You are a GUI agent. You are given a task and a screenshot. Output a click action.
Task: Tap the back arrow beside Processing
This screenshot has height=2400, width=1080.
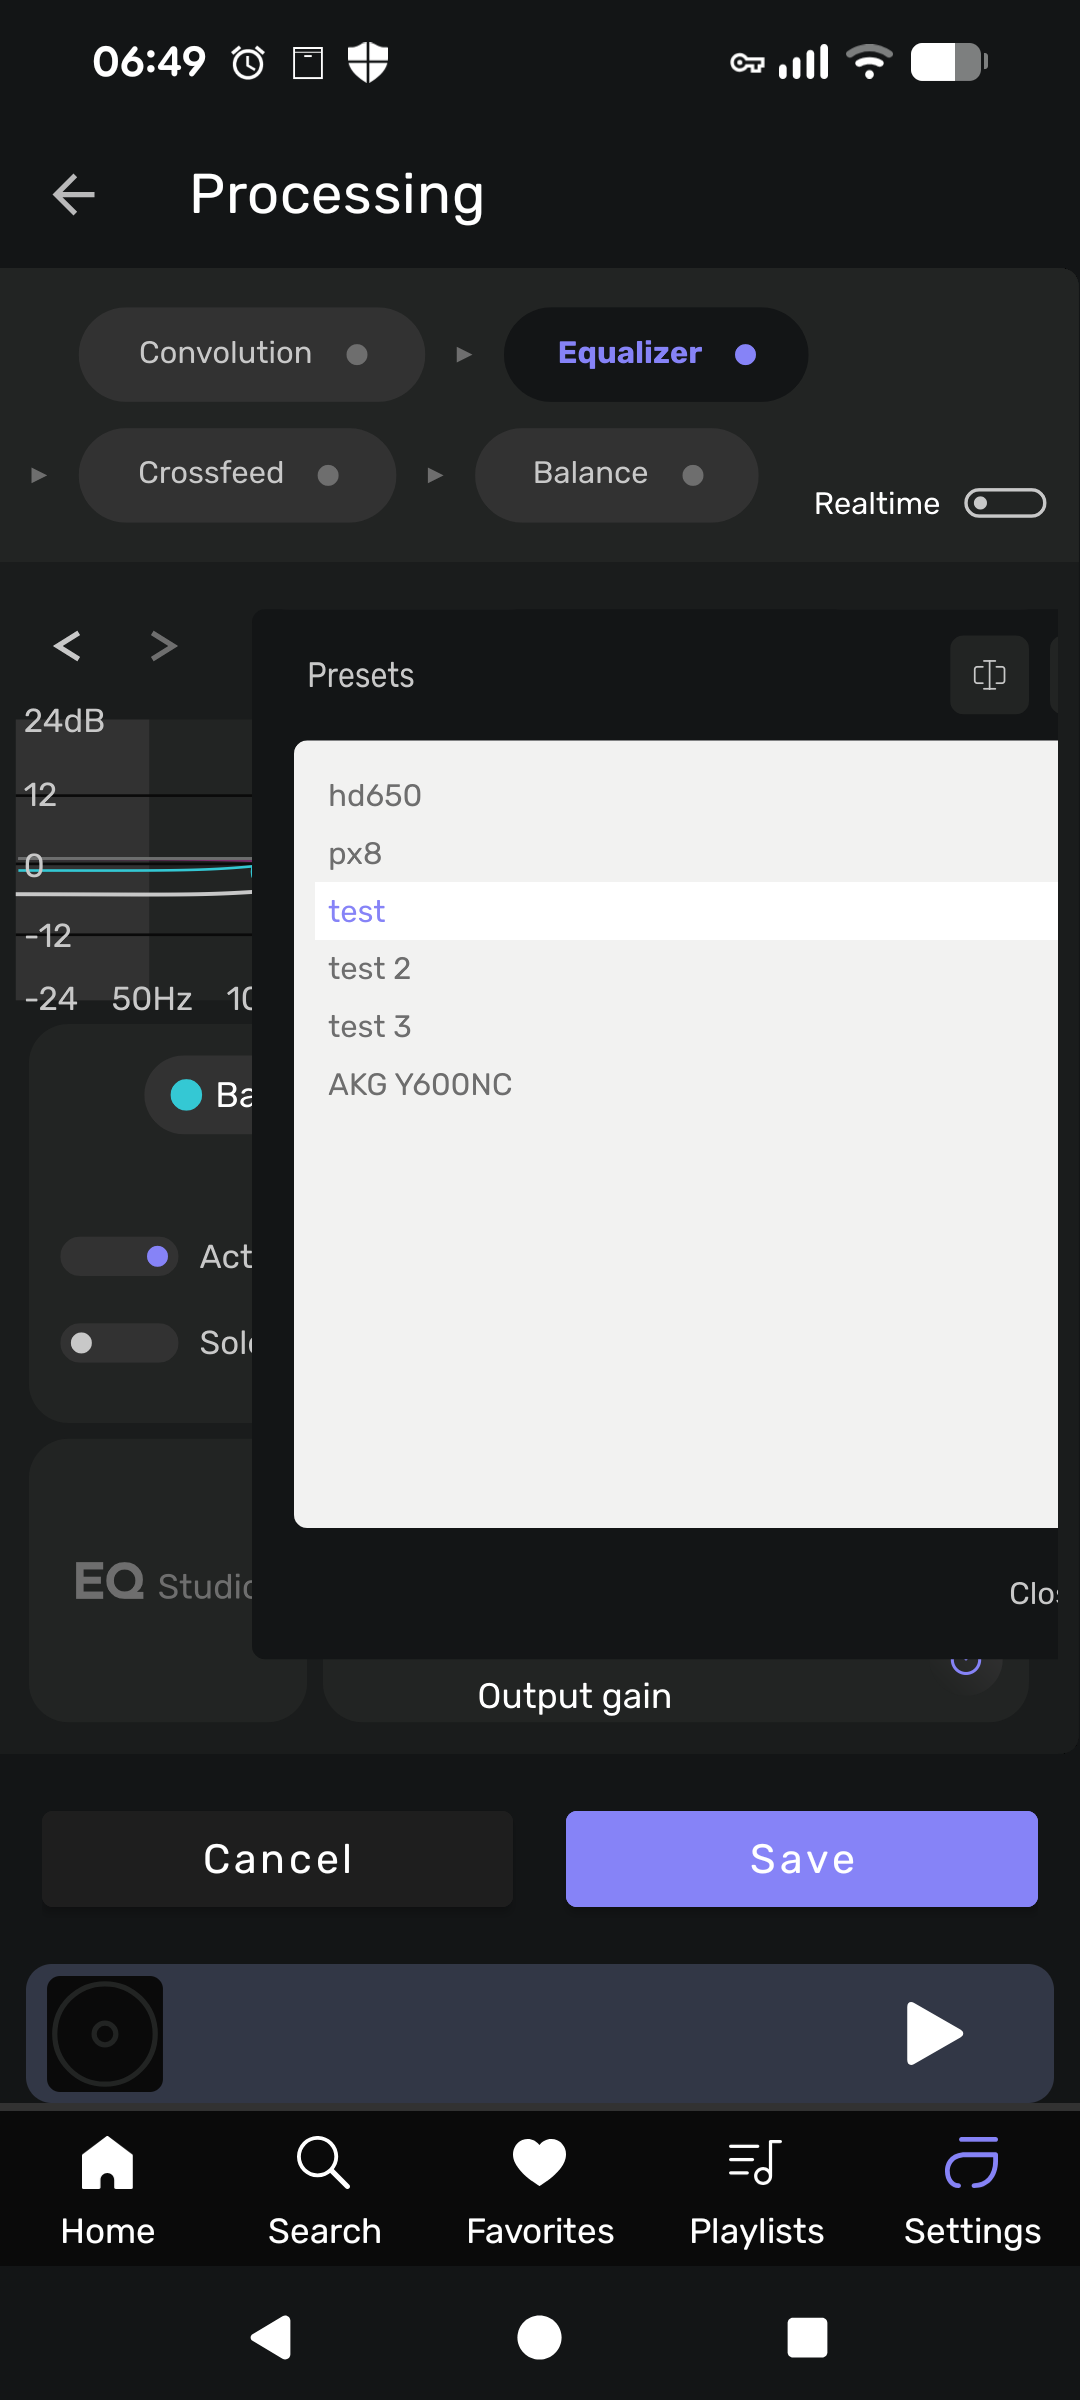tap(74, 194)
